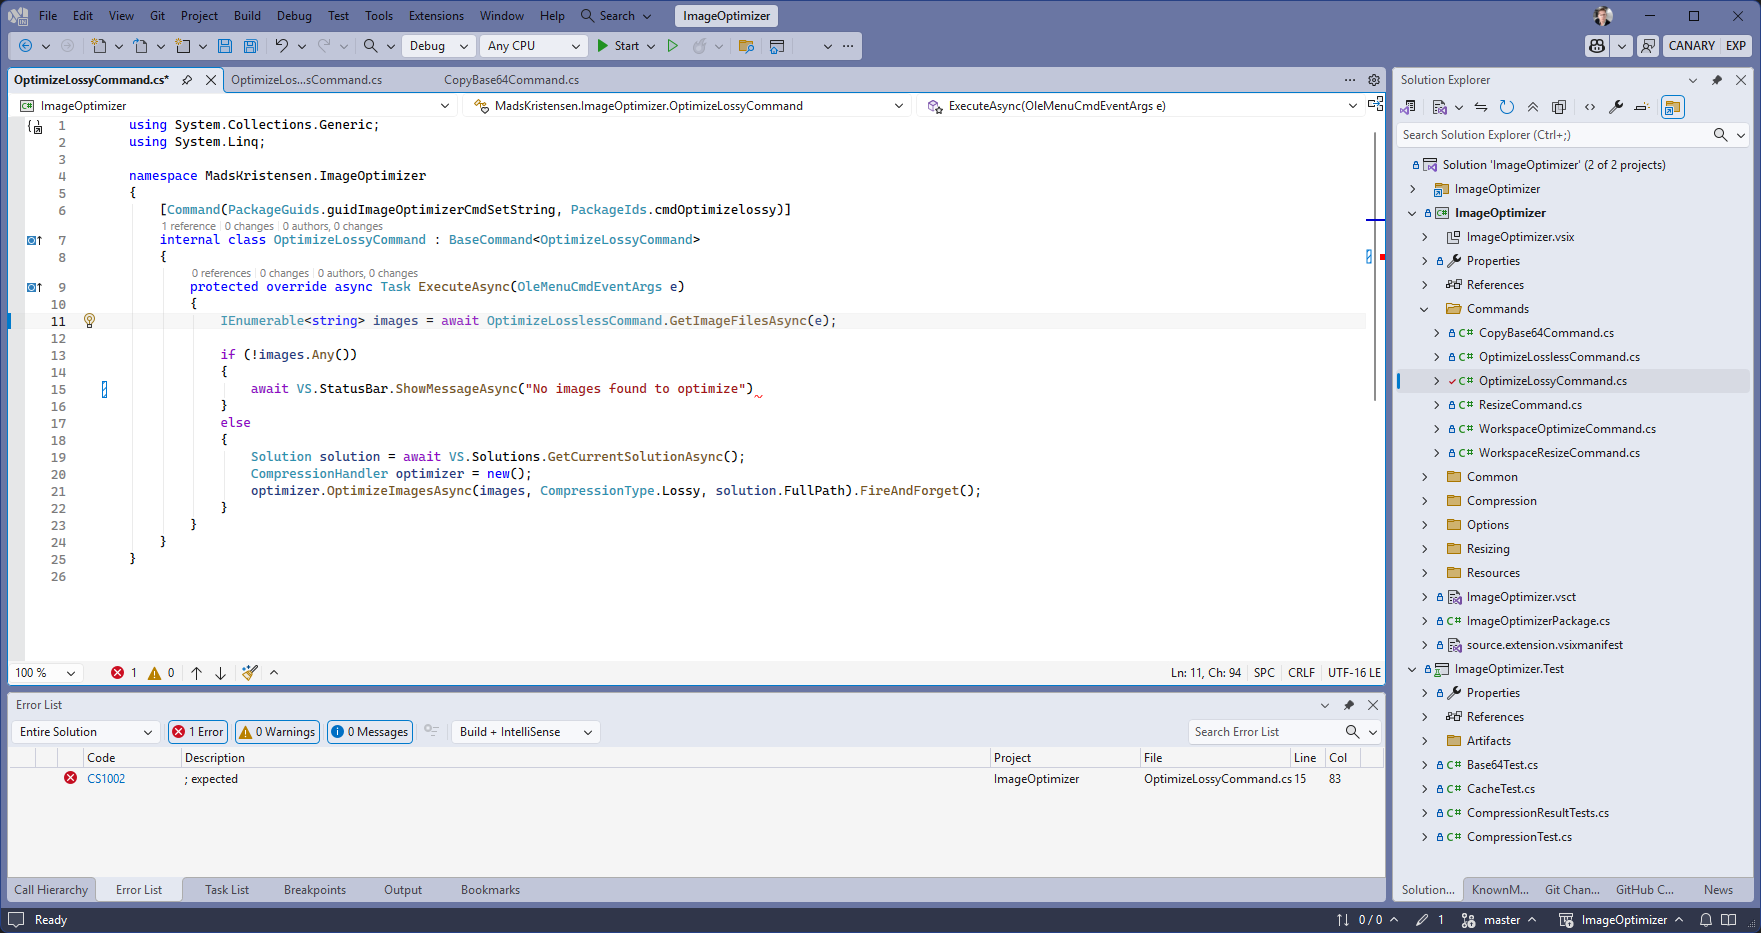Open the Build + IntelliSense dropdown

pyautogui.click(x=526, y=732)
